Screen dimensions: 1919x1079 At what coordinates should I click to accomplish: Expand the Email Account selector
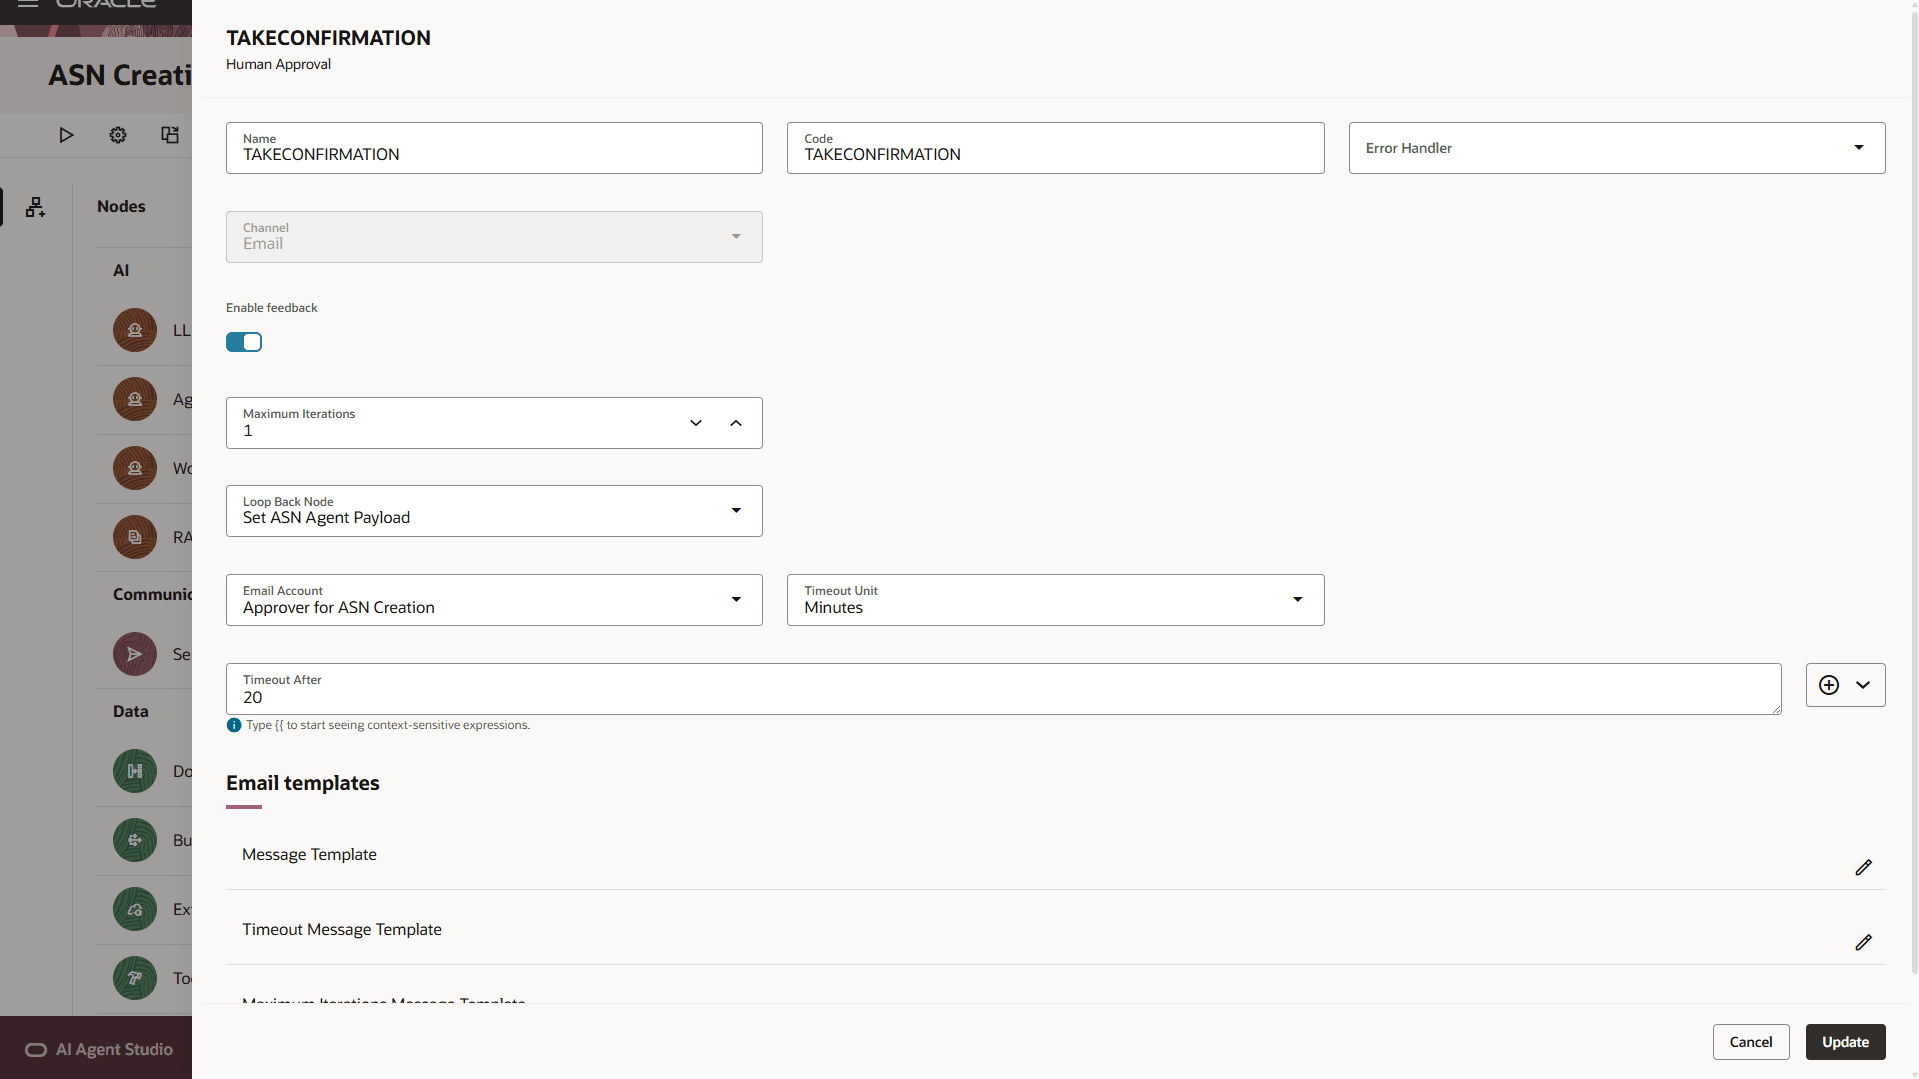[x=737, y=599]
